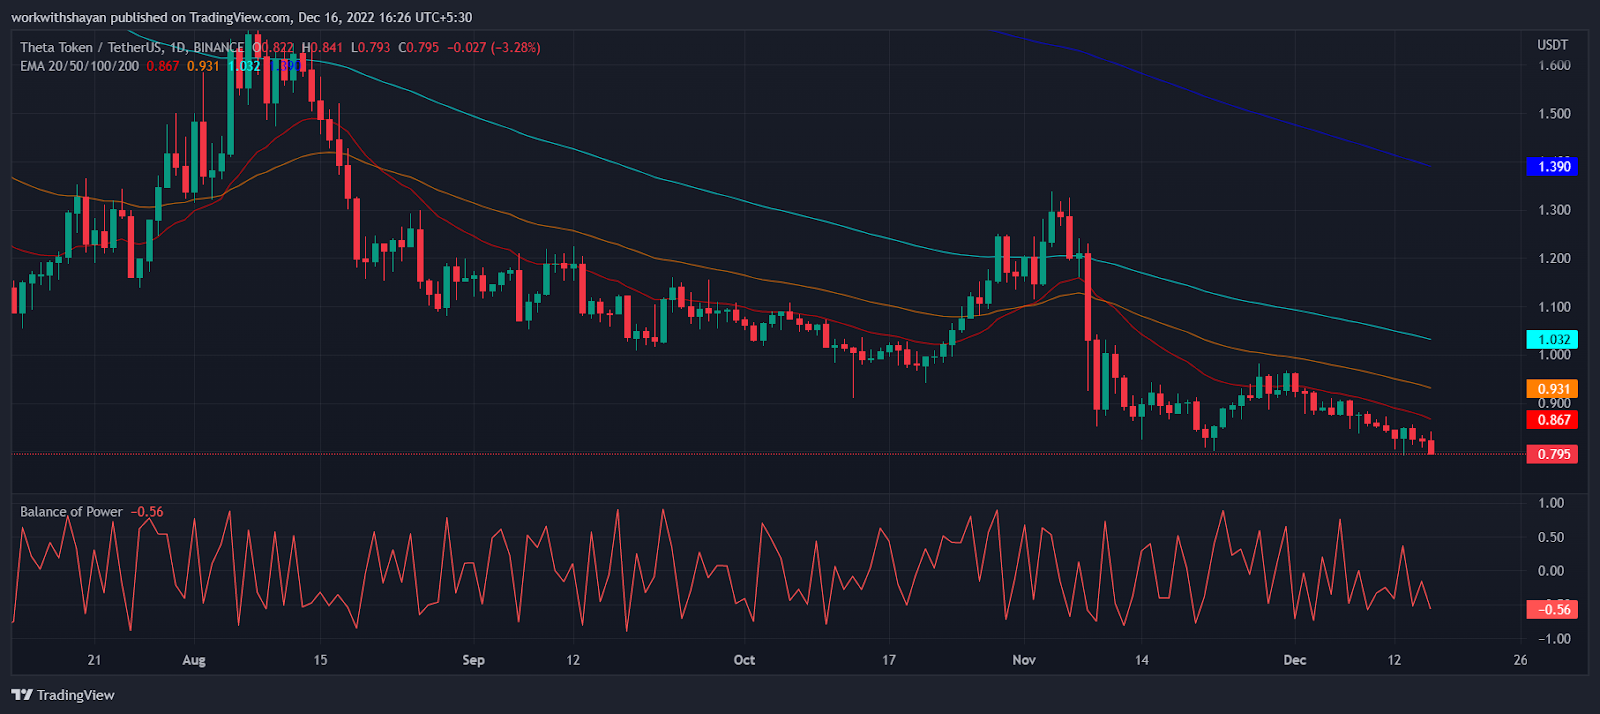Click the Aug label on time axis

(194, 660)
